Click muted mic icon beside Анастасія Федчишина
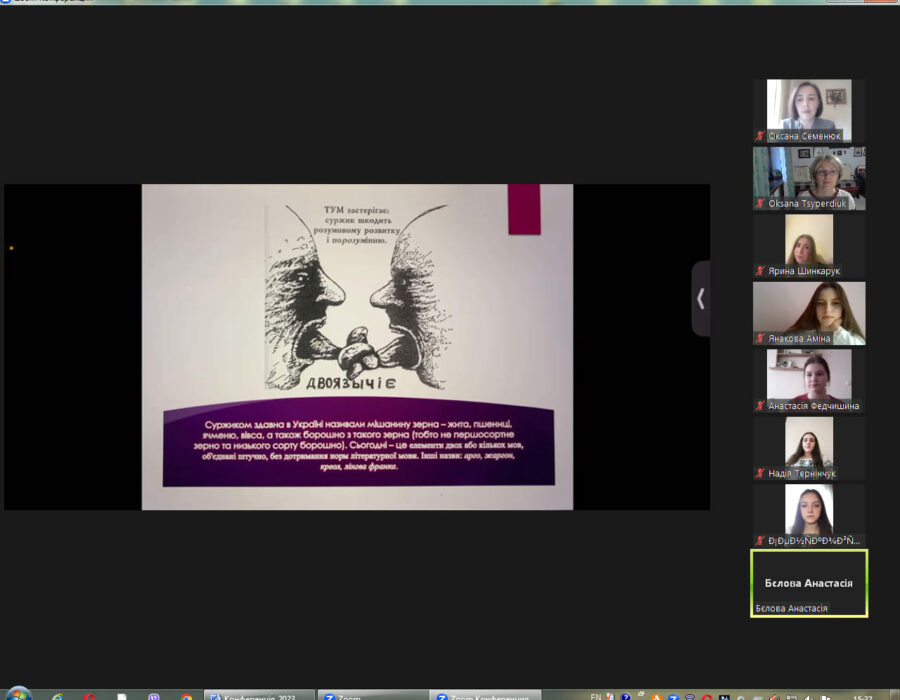Screen dimensions: 900x700 [x=760, y=406]
